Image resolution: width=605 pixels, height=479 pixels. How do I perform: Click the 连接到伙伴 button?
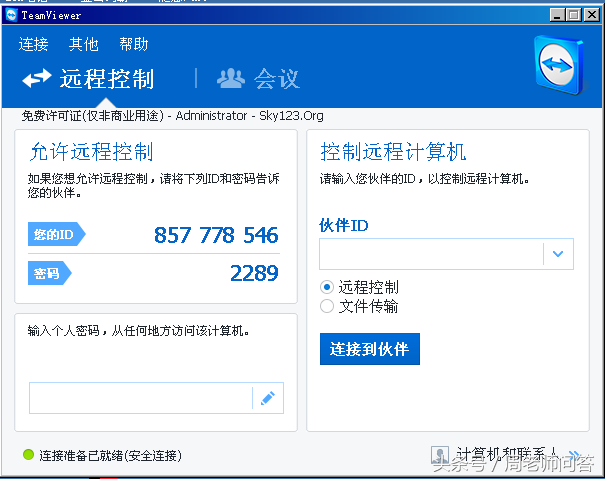pos(370,349)
